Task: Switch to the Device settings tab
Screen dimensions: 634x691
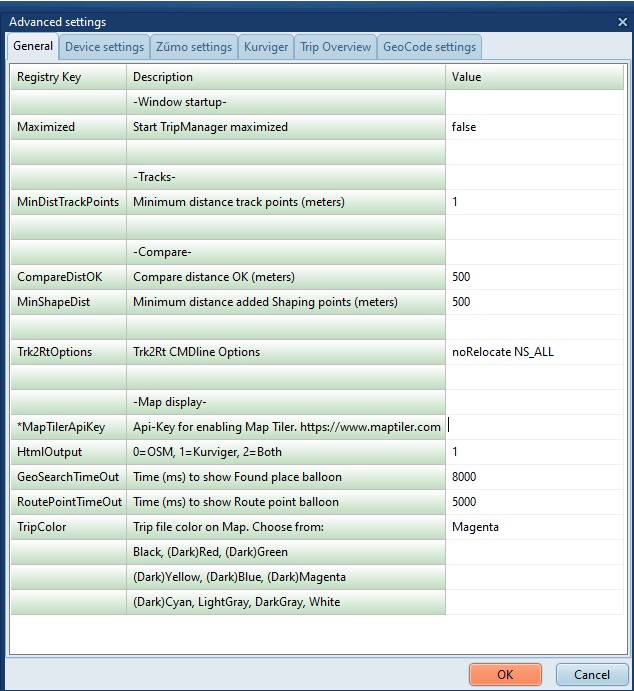Action: point(104,47)
